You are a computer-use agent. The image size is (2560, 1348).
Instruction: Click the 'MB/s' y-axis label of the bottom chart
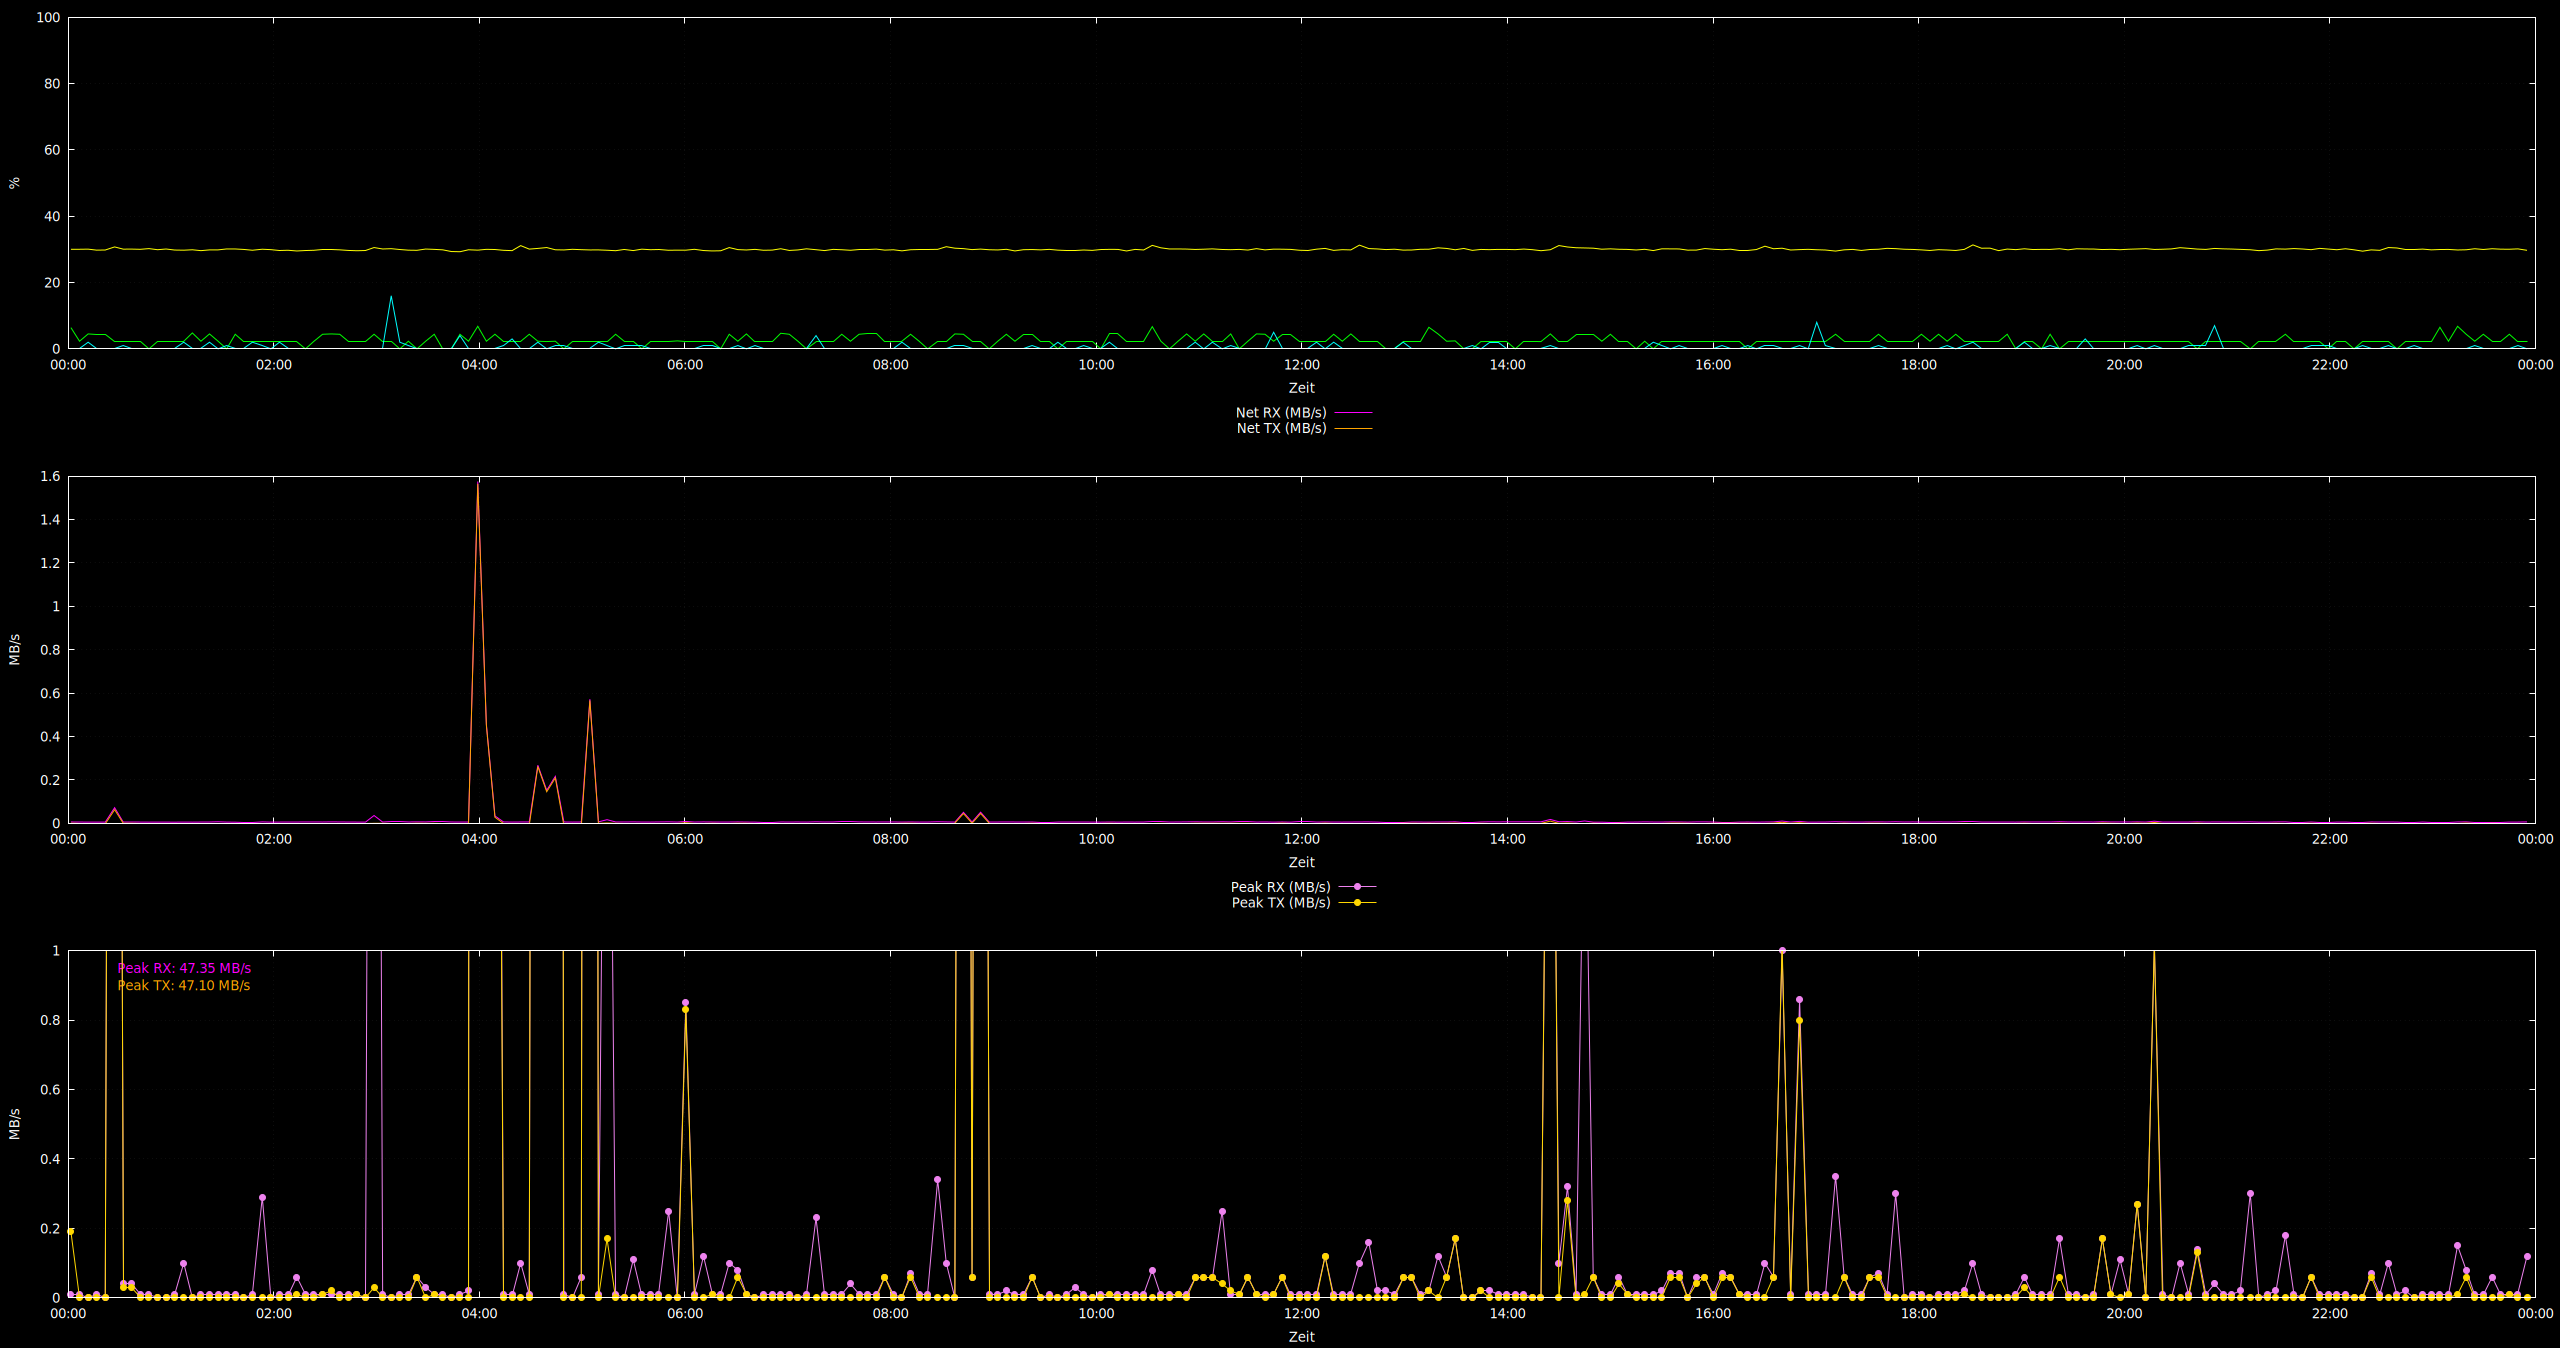coord(14,1124)
